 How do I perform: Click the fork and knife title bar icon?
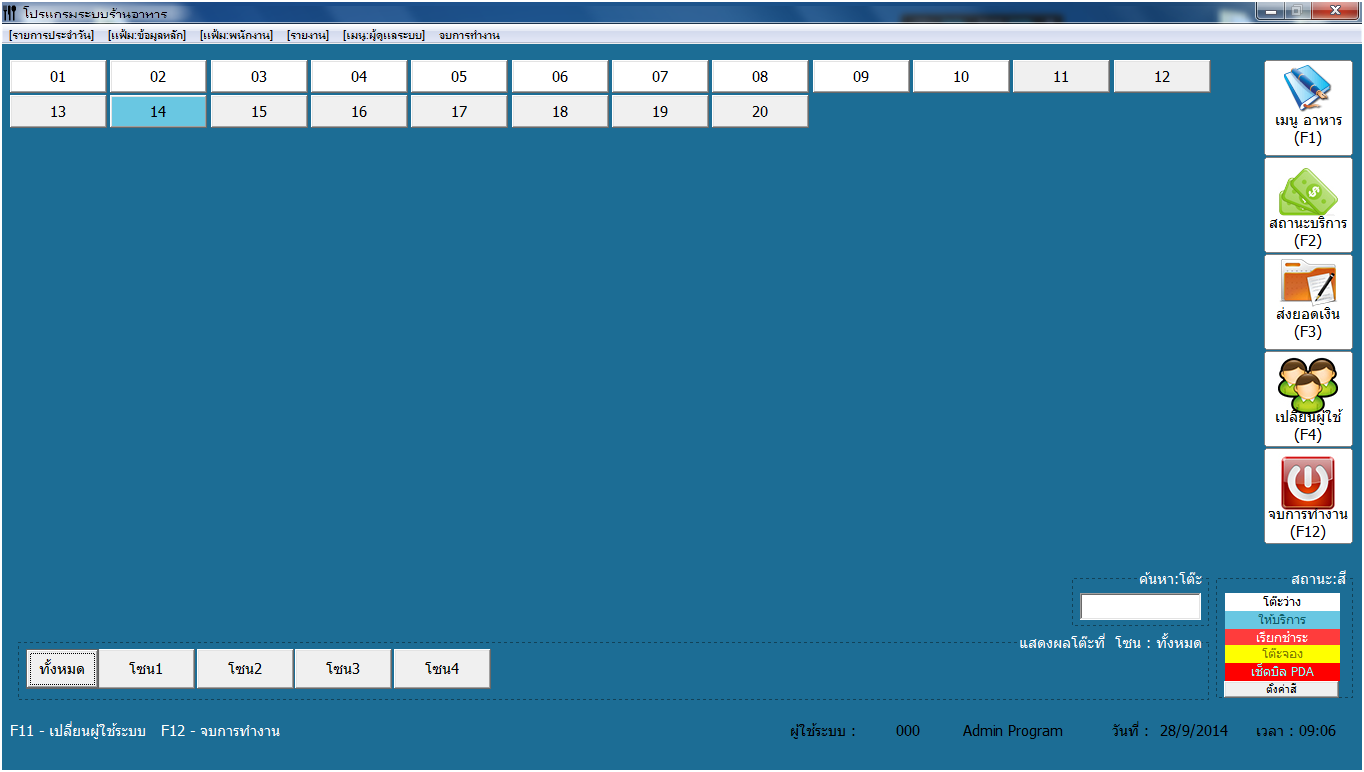(x=10, y=14)
